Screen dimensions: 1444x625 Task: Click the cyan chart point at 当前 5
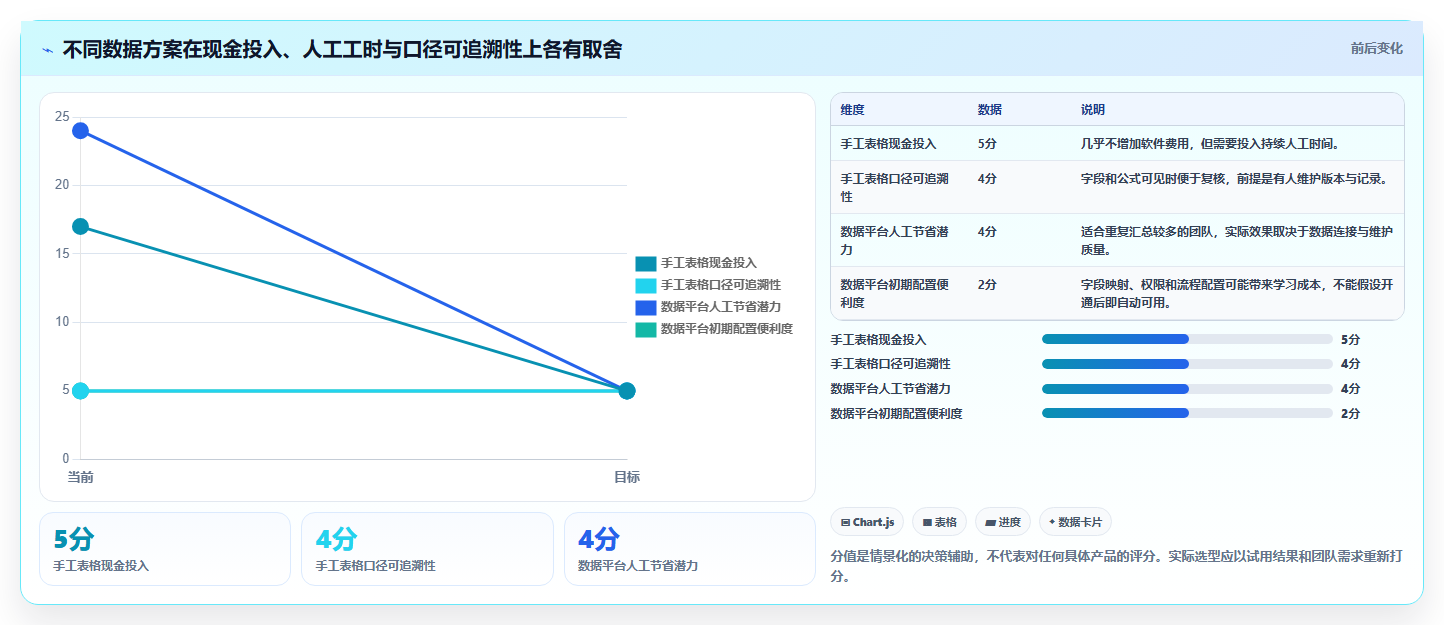80,390
